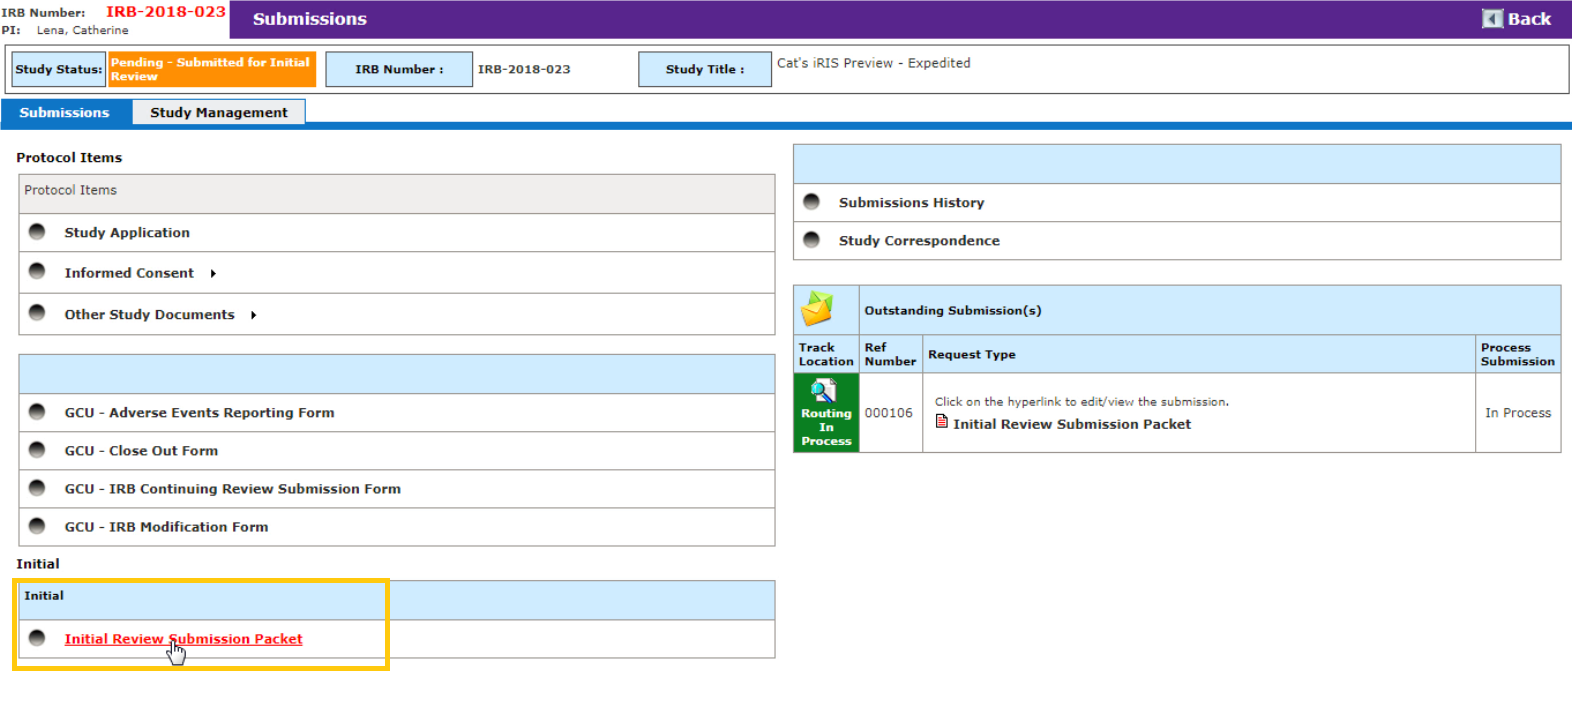Click the Back arrow icon
1572x718 pixels.
coord(1492,19)
